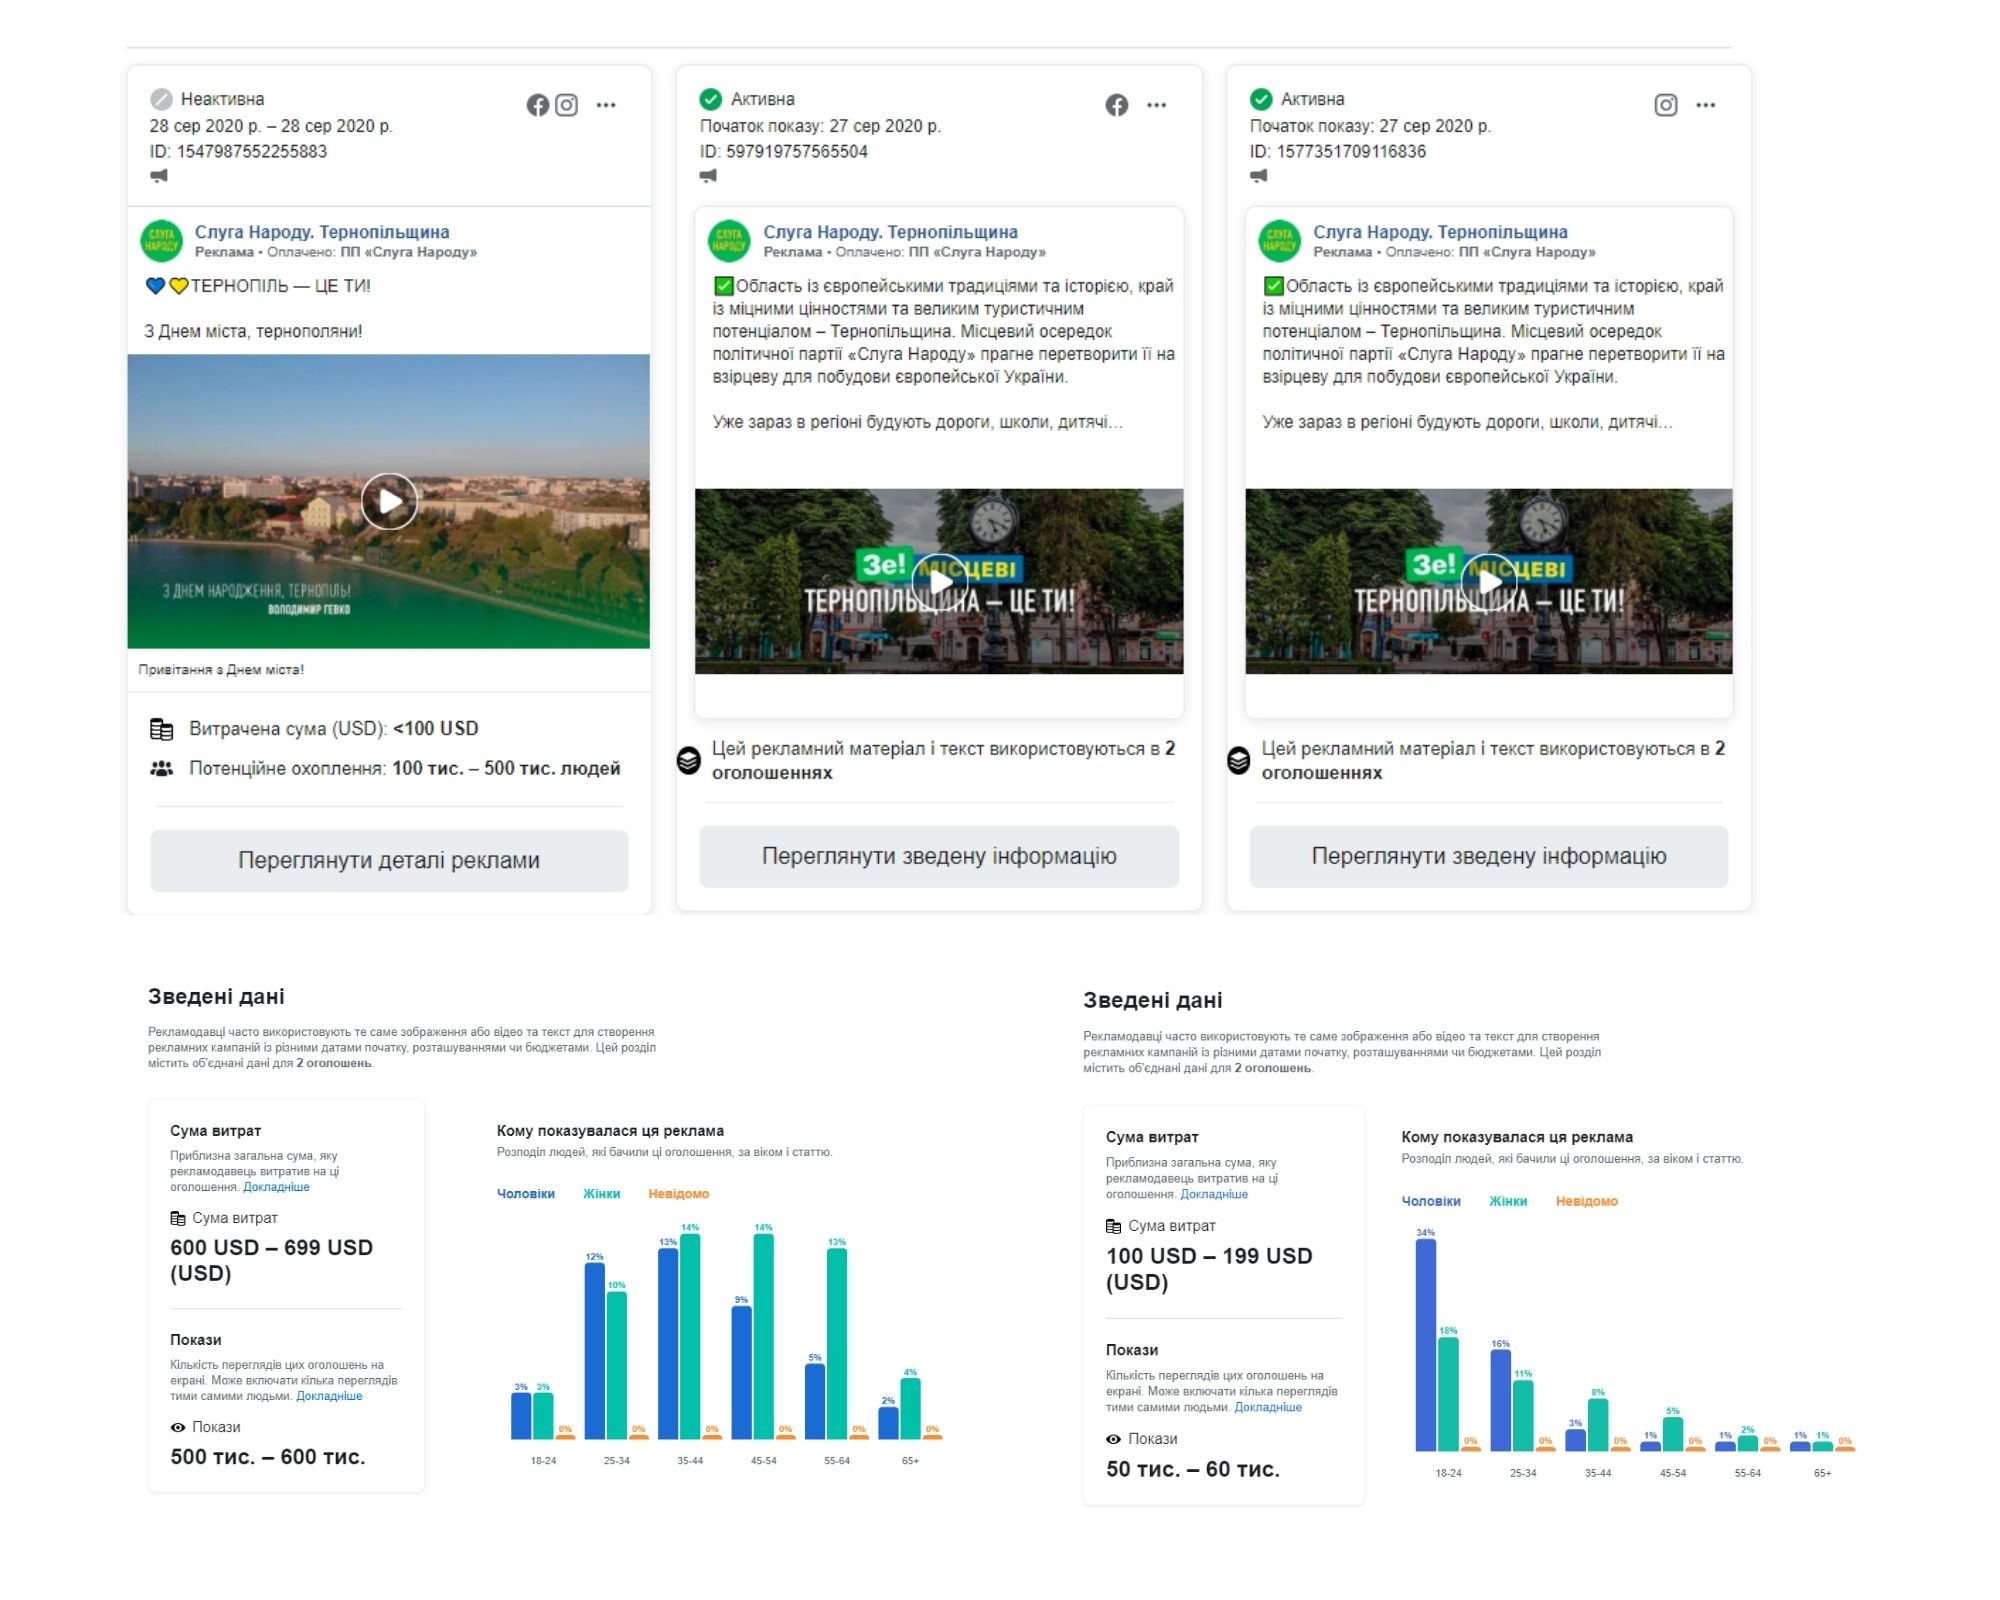Click eye icon above 50 тис. – 60 тис.
Viewport: 2000px width, 1600px height.
[x=1114, y=1439]
